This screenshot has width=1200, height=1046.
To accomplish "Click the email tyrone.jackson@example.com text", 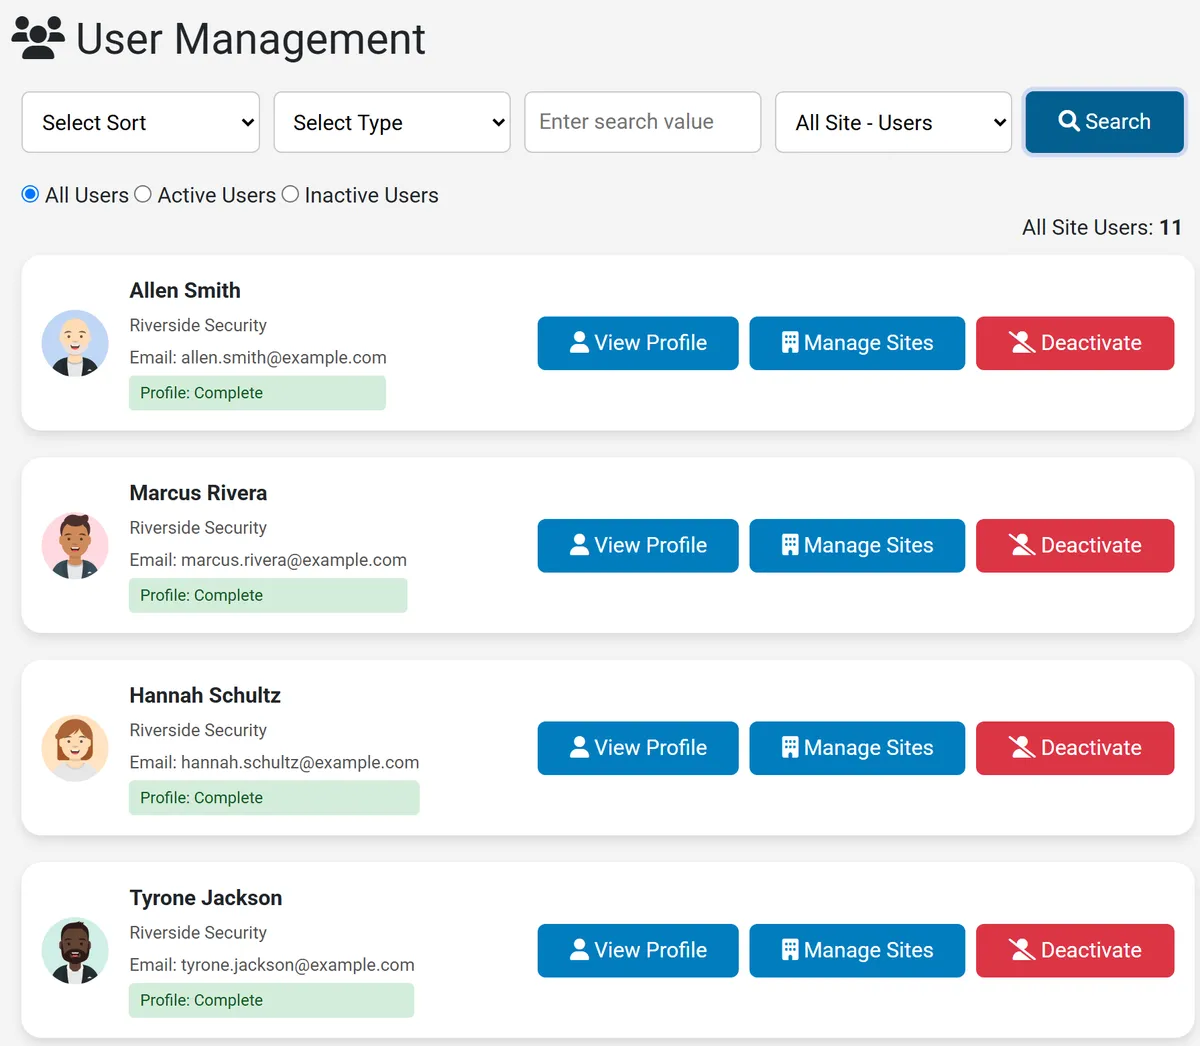I will (x=298, y=965).
